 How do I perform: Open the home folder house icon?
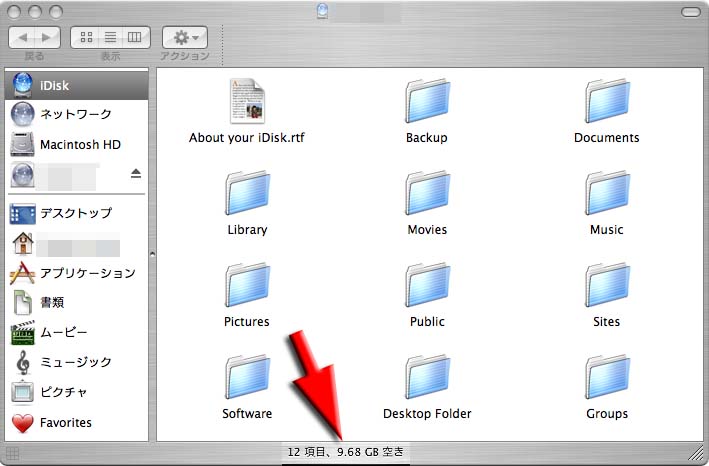(x=23, y=243)
